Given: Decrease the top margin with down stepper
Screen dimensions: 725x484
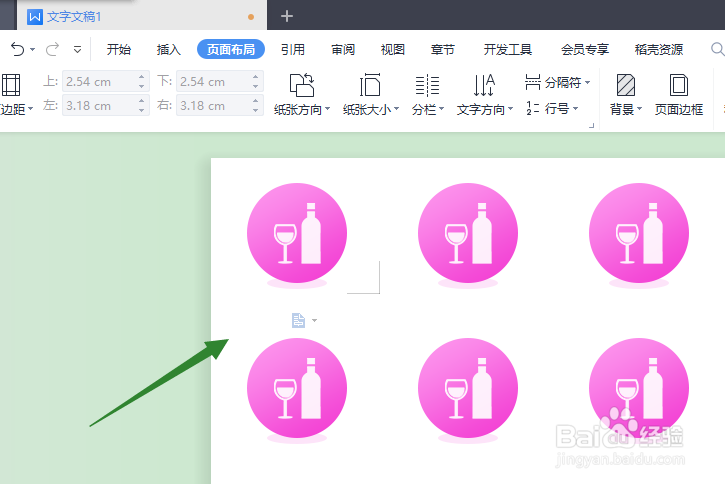Looking at the screenshot, I should (141, 86).
